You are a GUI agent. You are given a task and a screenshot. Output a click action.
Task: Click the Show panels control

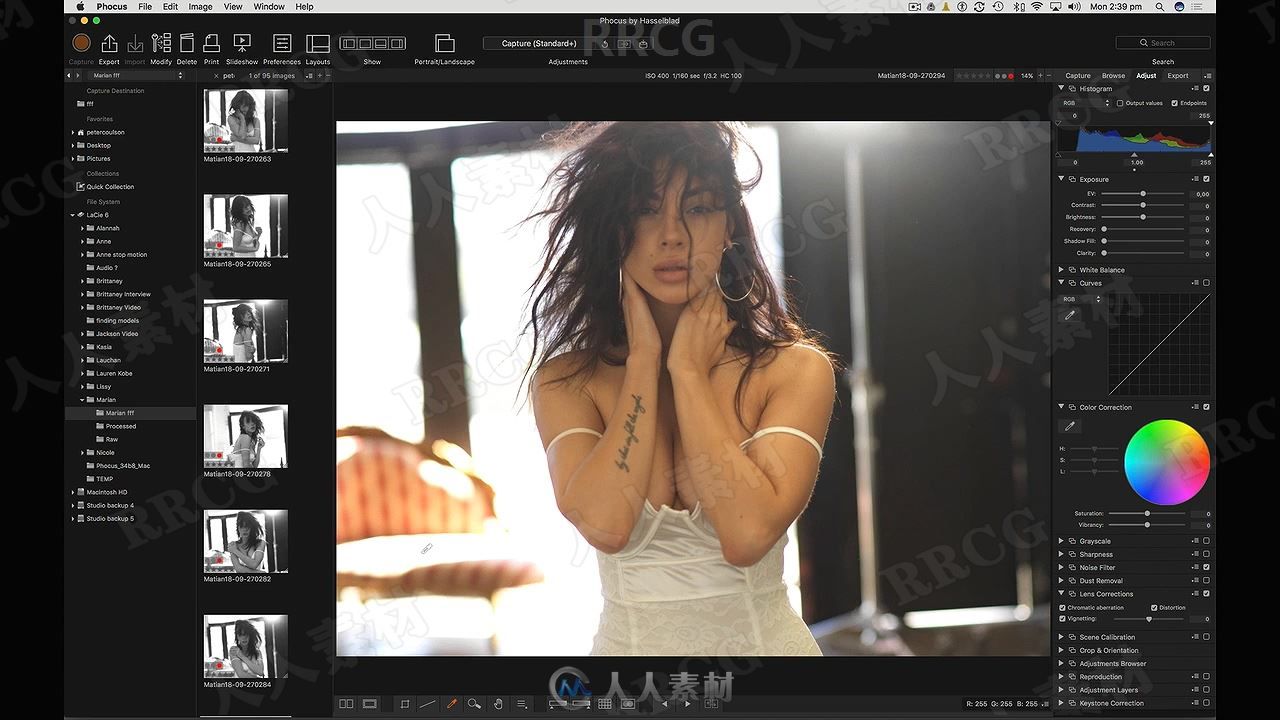pyautogui.click(x=372, y=44)
